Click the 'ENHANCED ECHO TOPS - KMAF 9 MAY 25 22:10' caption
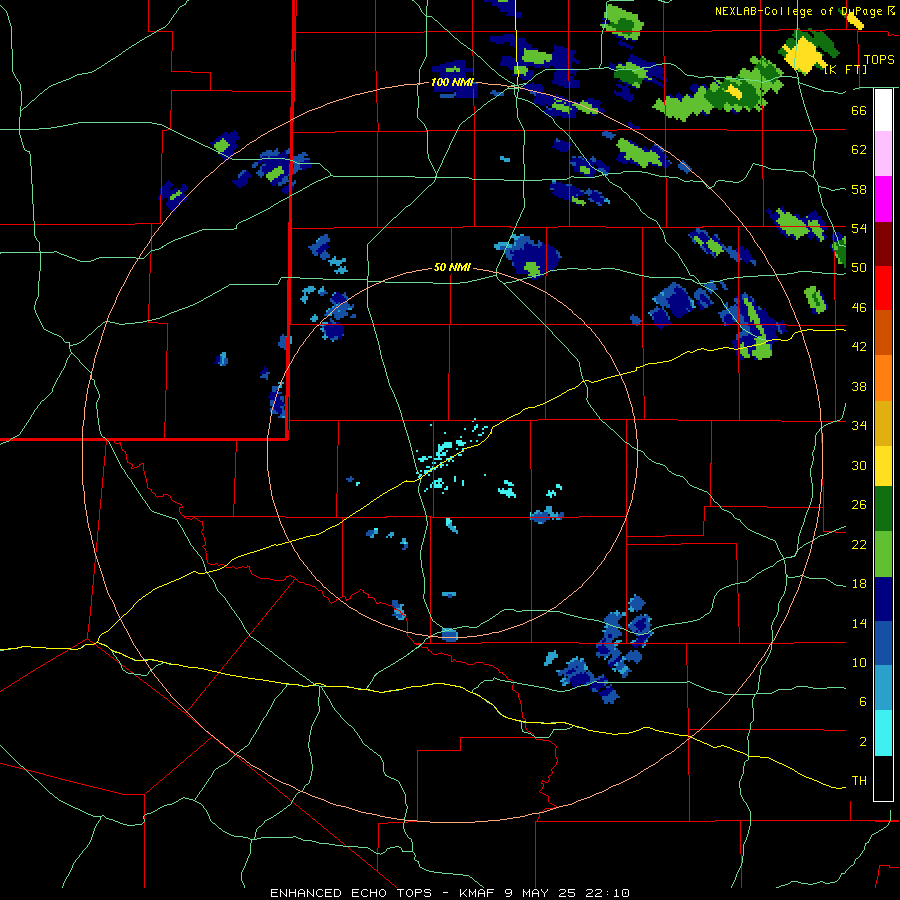This screenshot has height=900, width=900. point(450,893)
